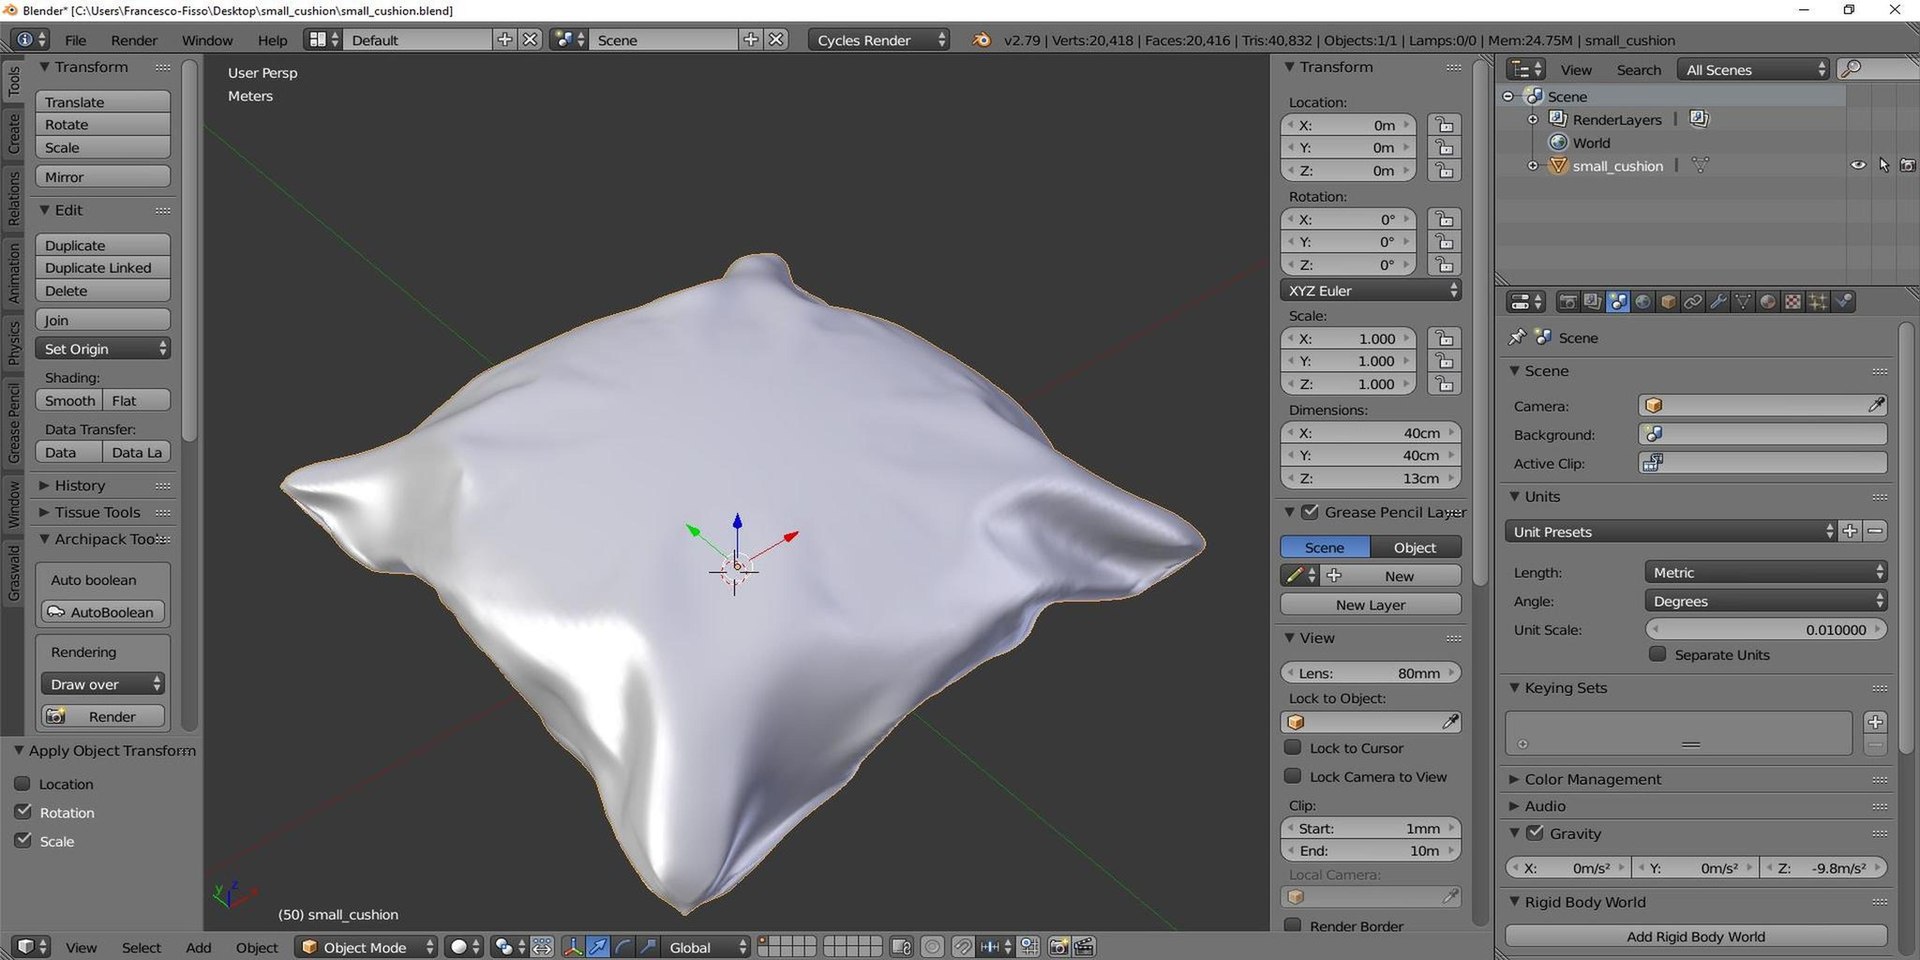Viewport: 1920px width, 960px height.
Task: Switch to the Physics sidebar tab
Action: click(14, 342)
